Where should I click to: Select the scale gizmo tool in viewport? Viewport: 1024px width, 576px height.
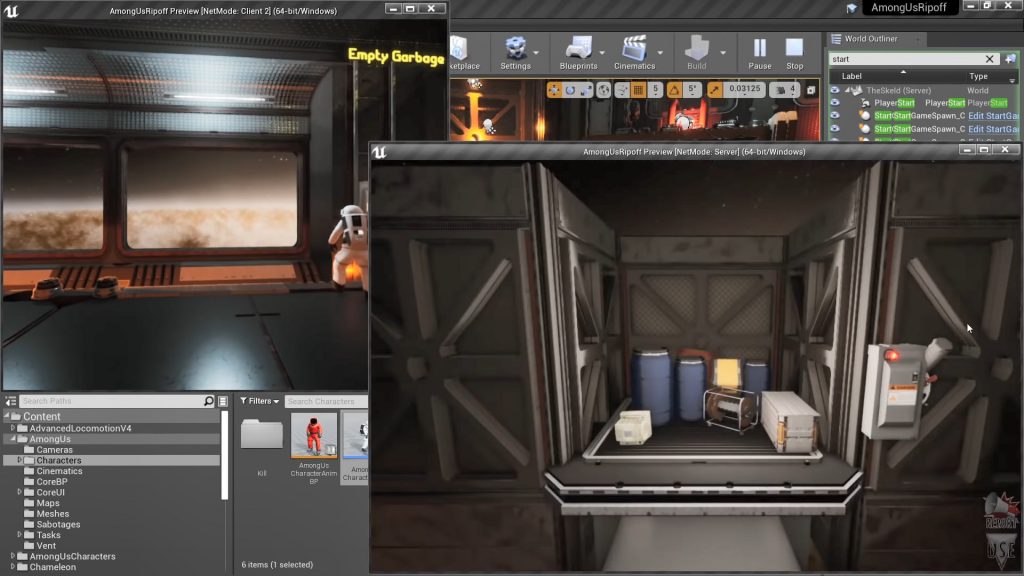pos(586,89)
